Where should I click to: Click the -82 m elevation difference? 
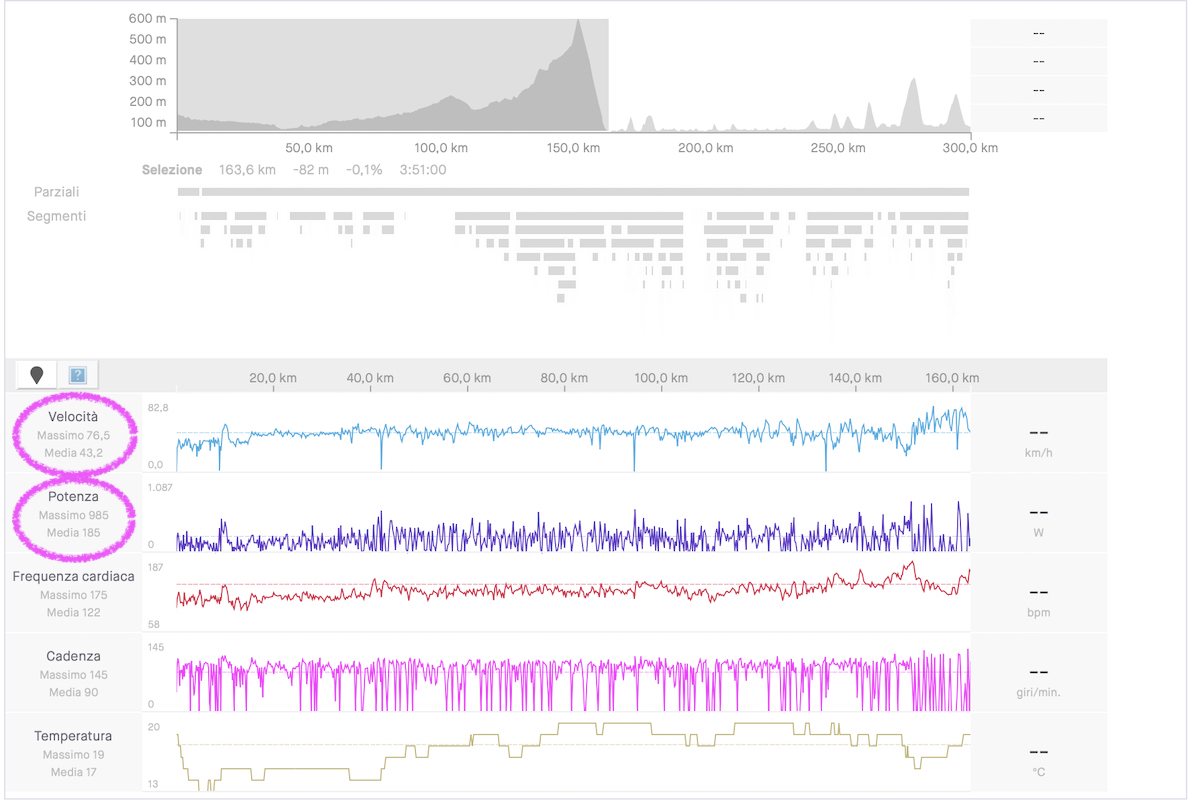pyautogui.click(x=311, y=170)
